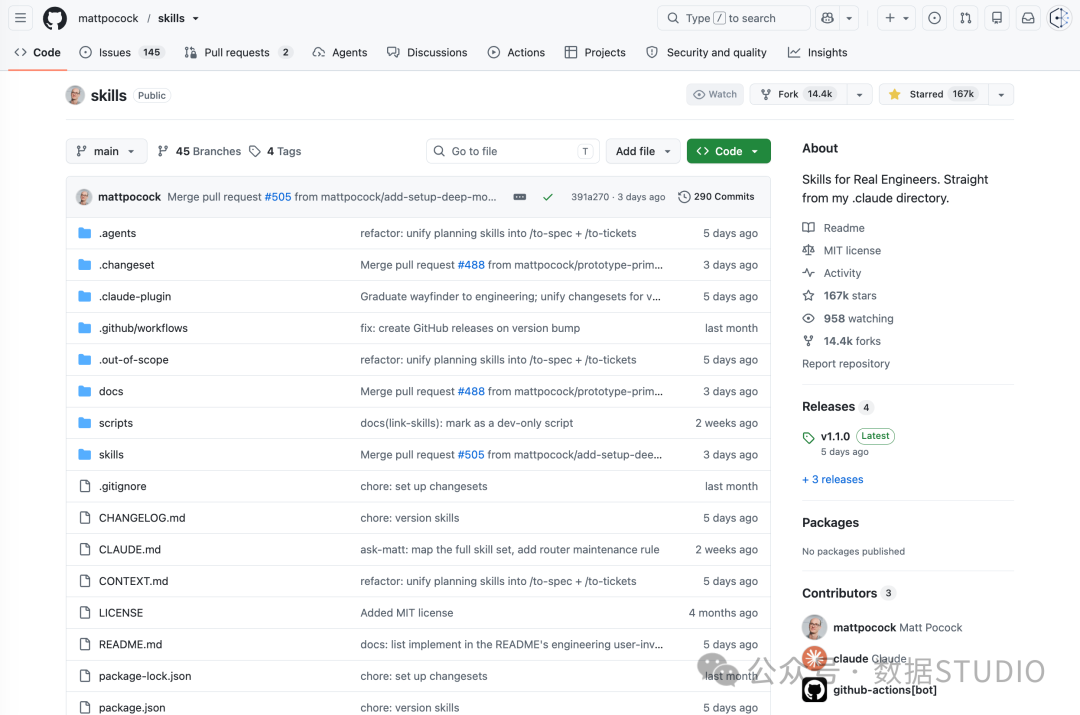
Task: Click the Report repository link
Action: pyautogui.click(x=846, y=364)
